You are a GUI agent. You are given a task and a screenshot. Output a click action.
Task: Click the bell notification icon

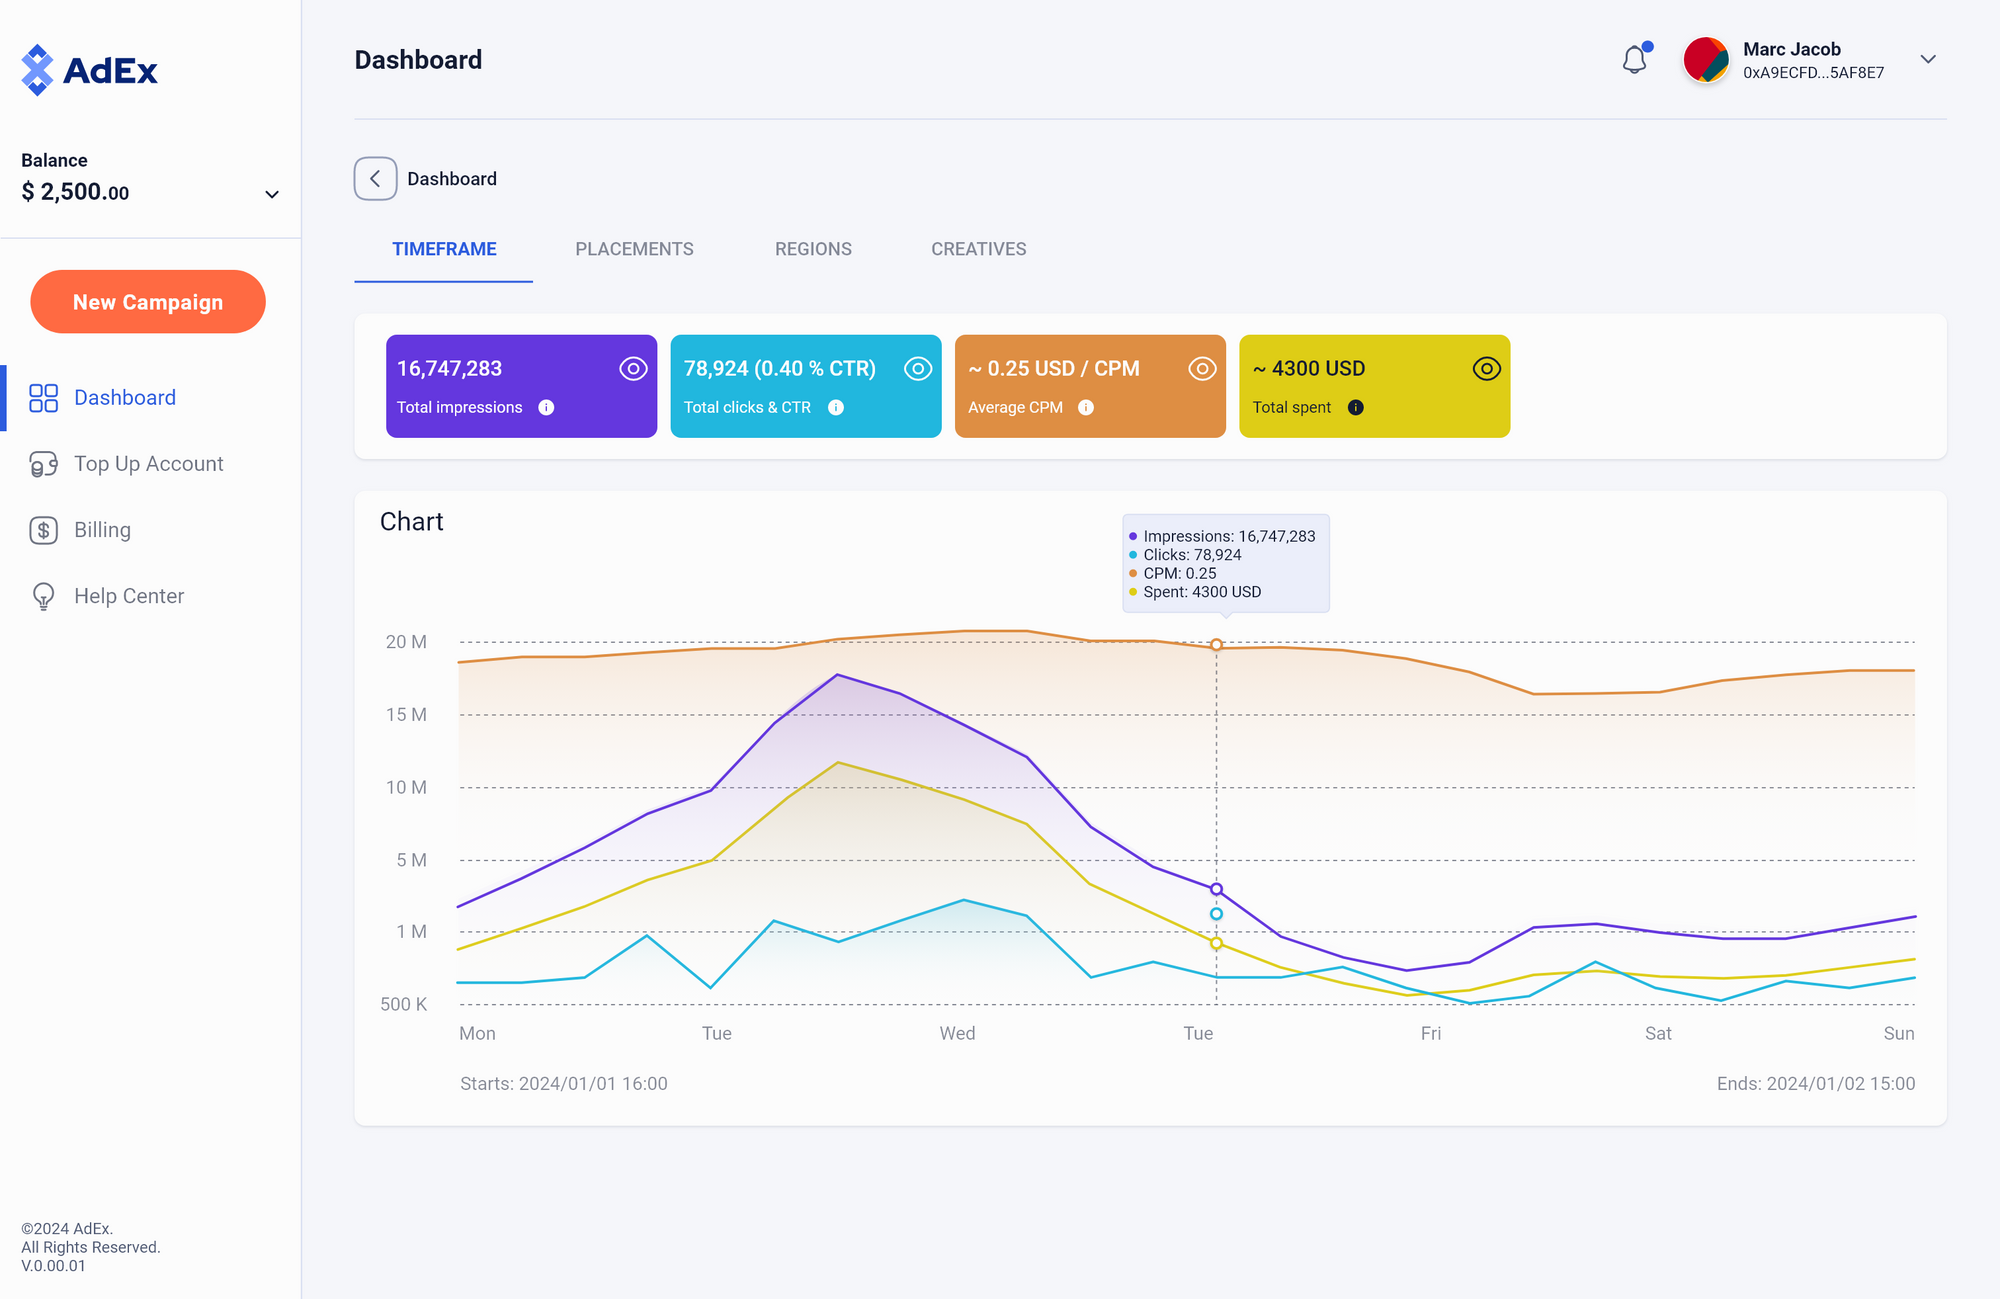coord(1633,60)
